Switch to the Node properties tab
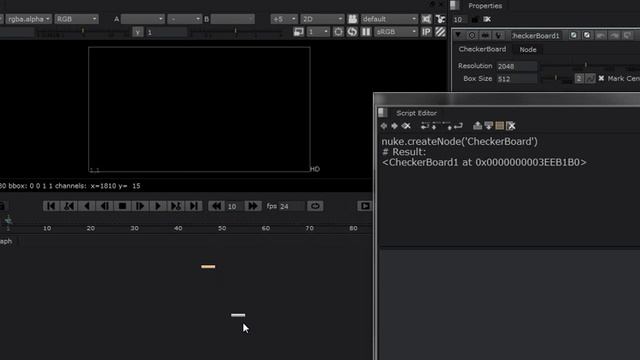The width and height of the screenshot is (640, 360). [x=528, y=49]
